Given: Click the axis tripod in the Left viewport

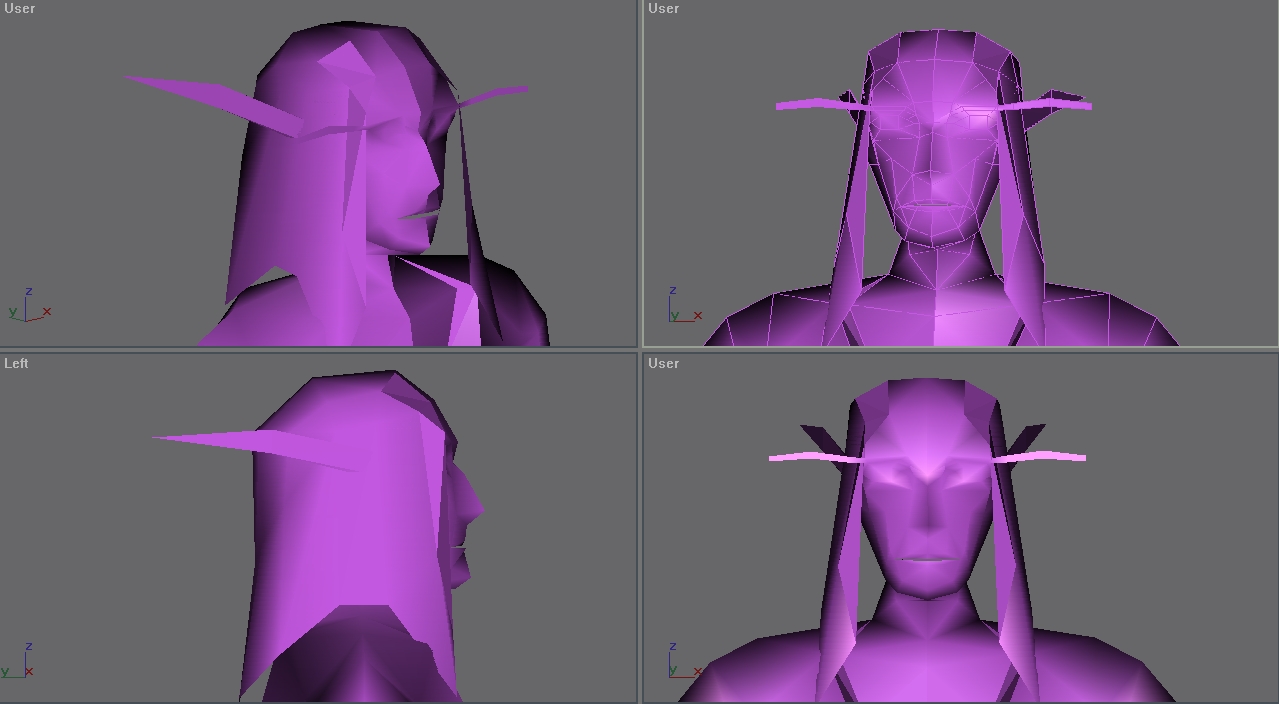Looking at the screenshot, I should click(x=18, y=662).
